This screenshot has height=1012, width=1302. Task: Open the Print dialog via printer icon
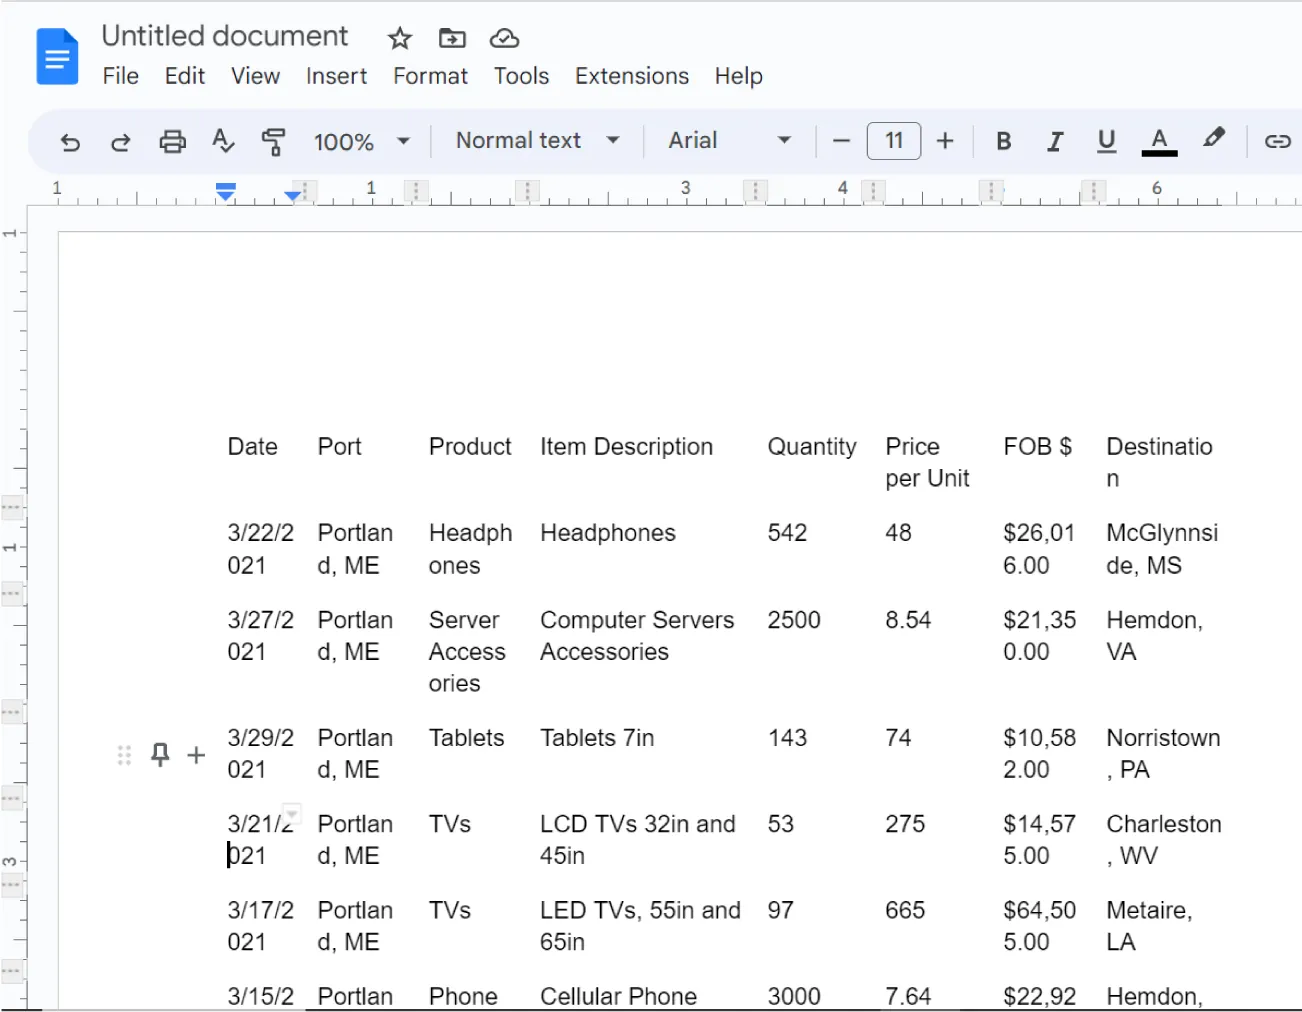172,141
